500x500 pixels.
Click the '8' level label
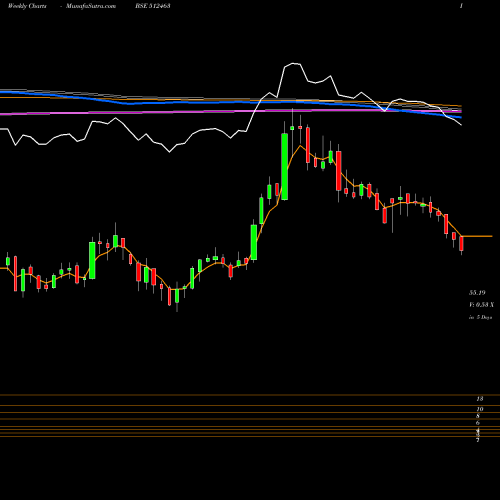pyautogui.click(x=478, y=416)
